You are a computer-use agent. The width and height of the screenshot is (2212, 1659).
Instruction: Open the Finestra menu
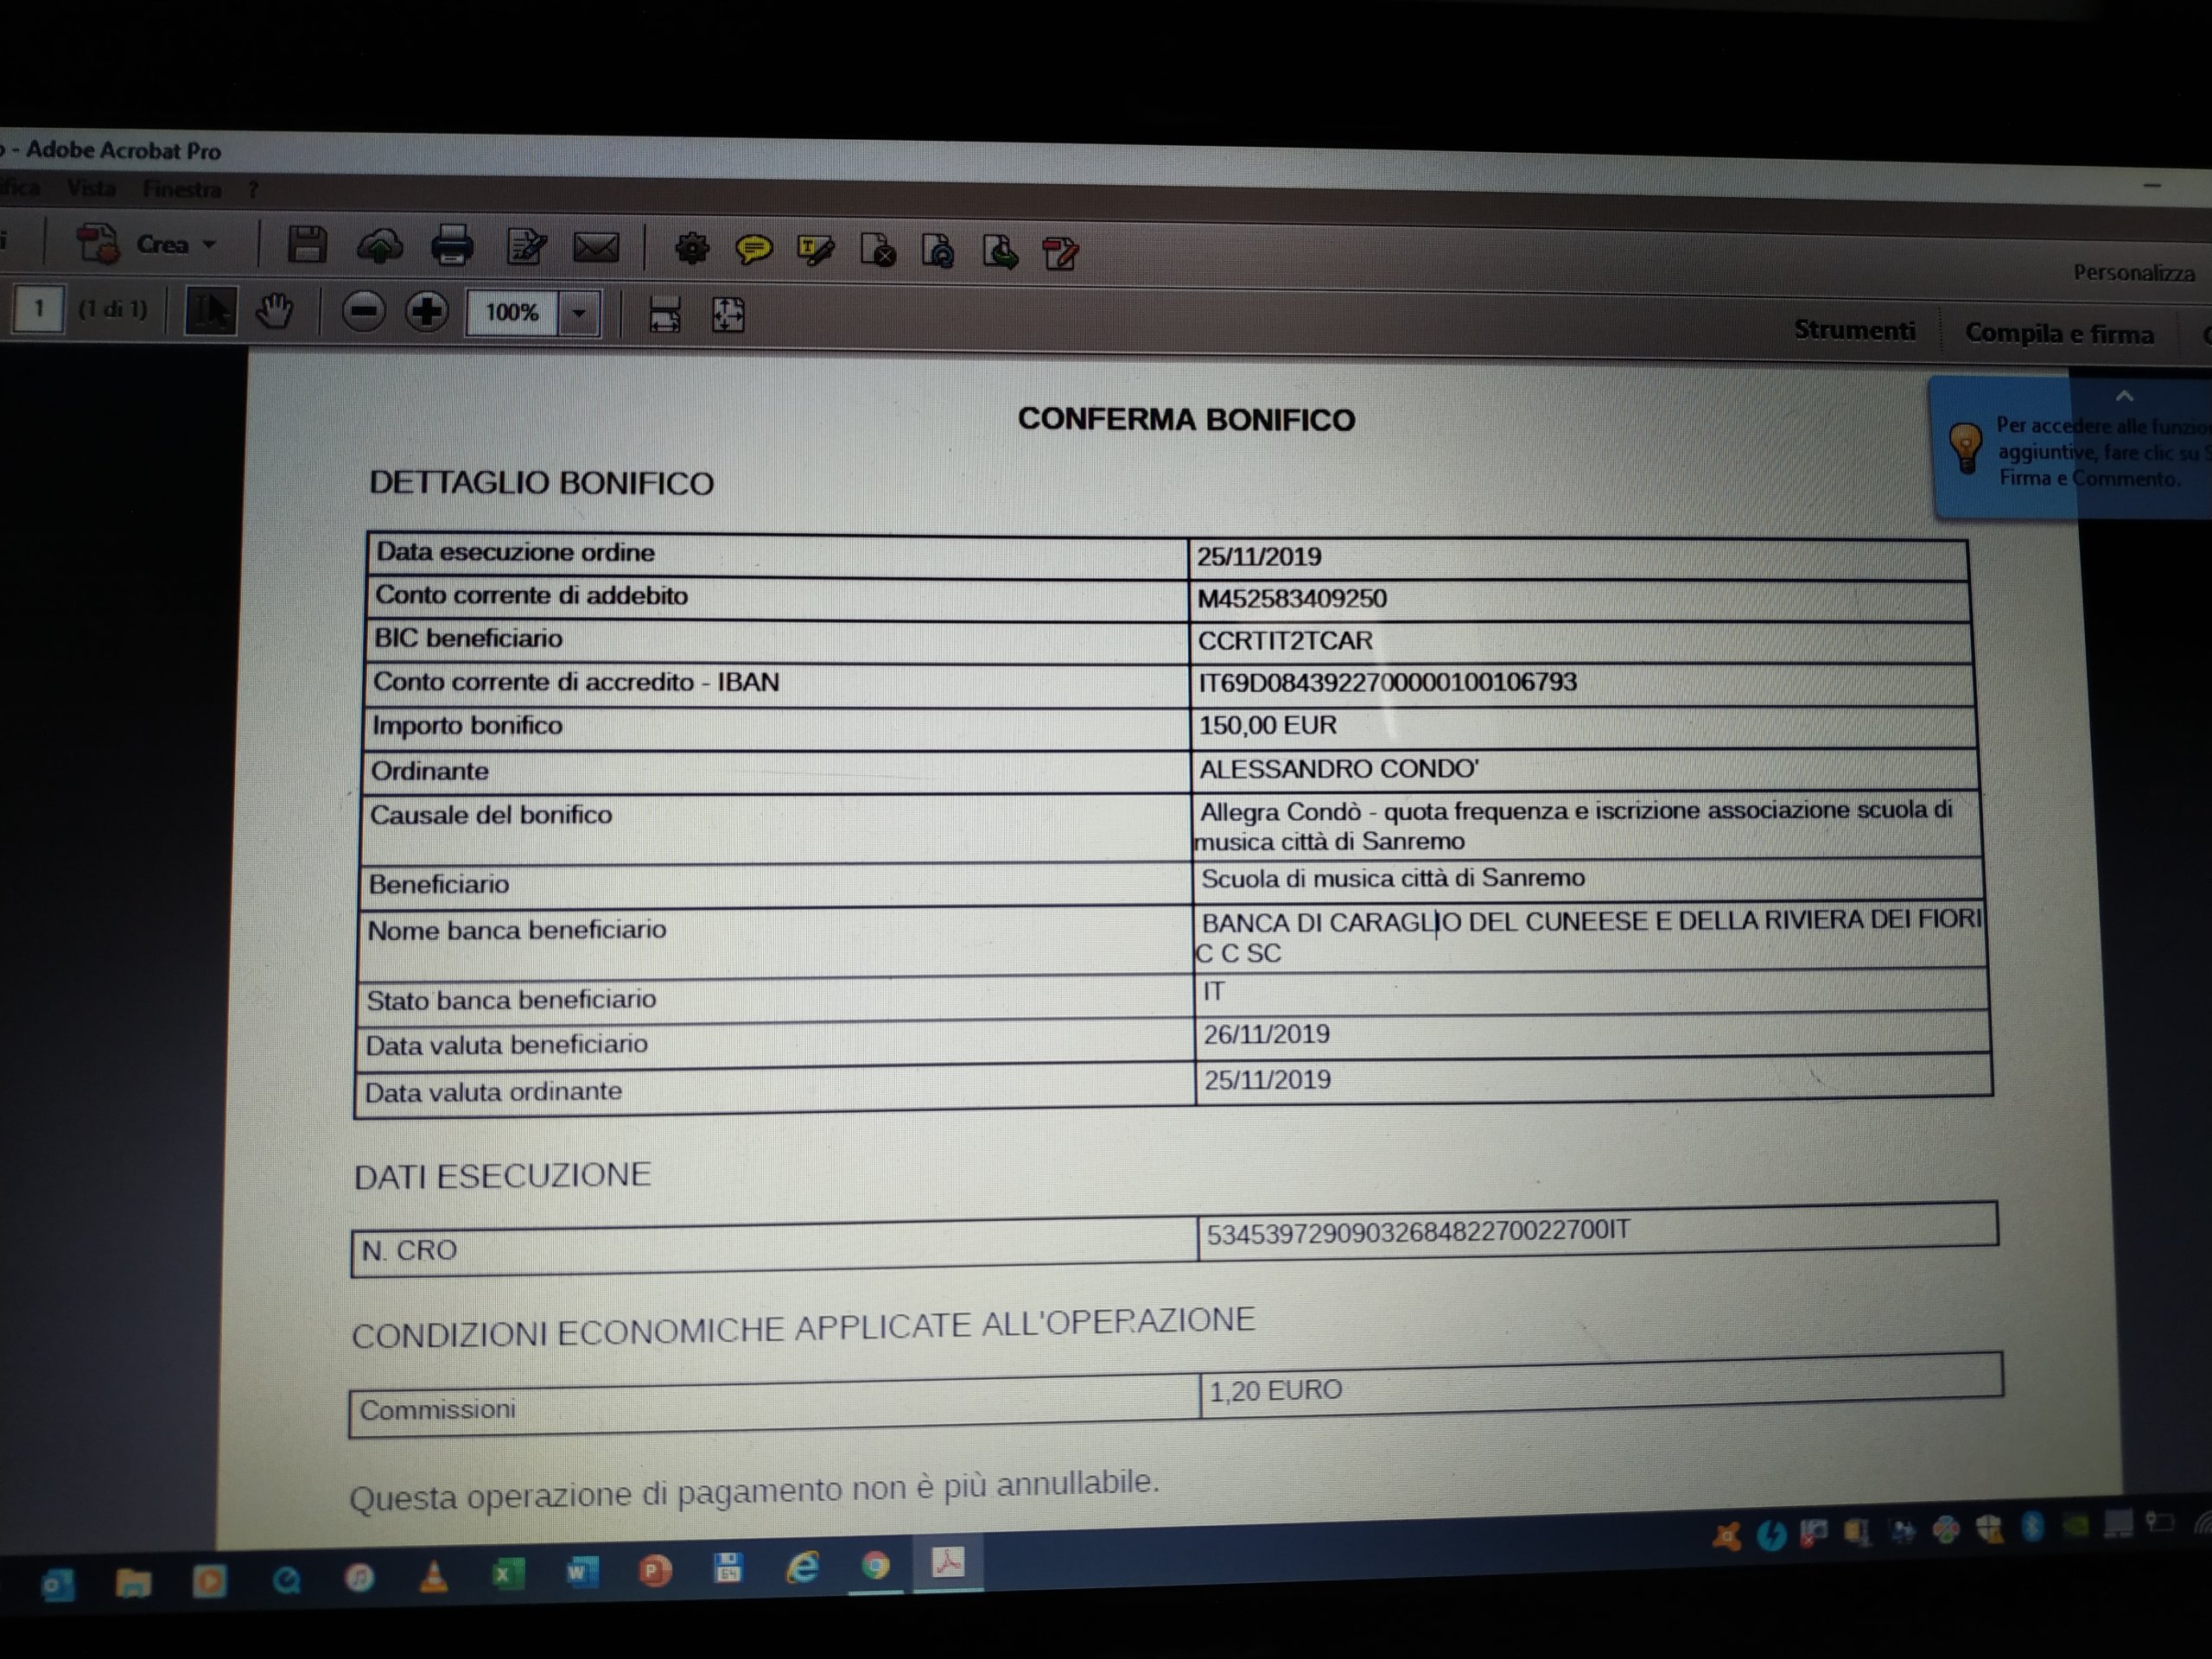pos(181,189)
